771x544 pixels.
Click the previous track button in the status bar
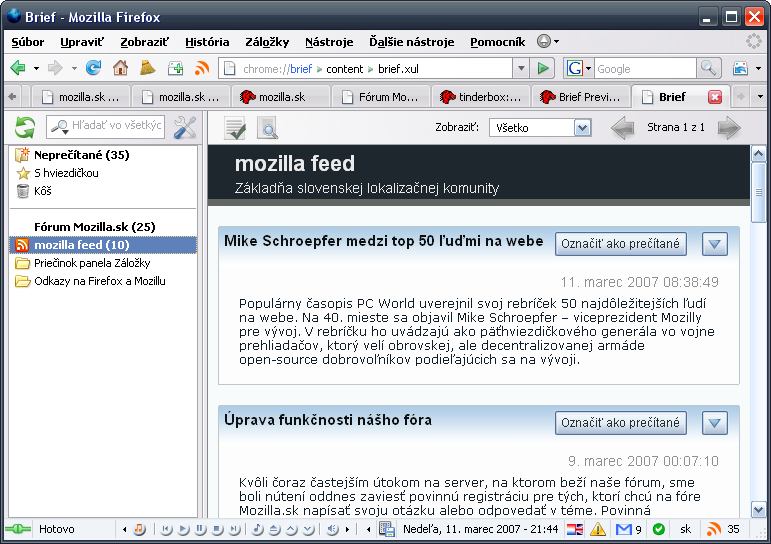(x=167, y=529)
